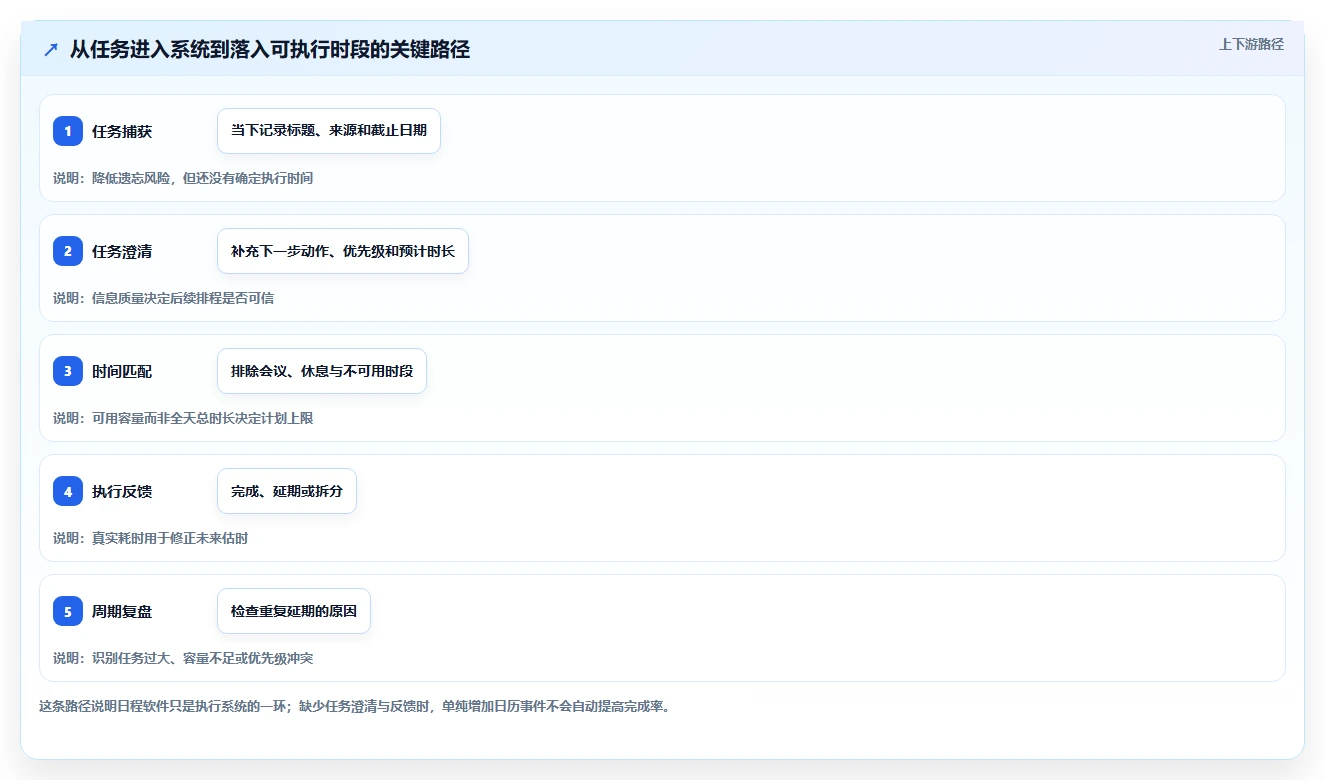Click the title 从任务进入系统到落入可执行时段的关键路径
The height and width of the screenshot is (780, 1325).
pos(270,50)
